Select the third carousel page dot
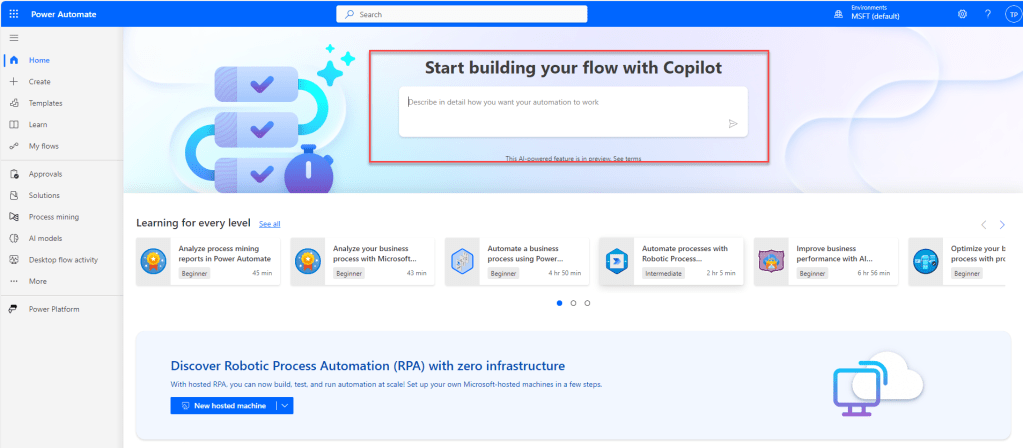 (587, 302)
